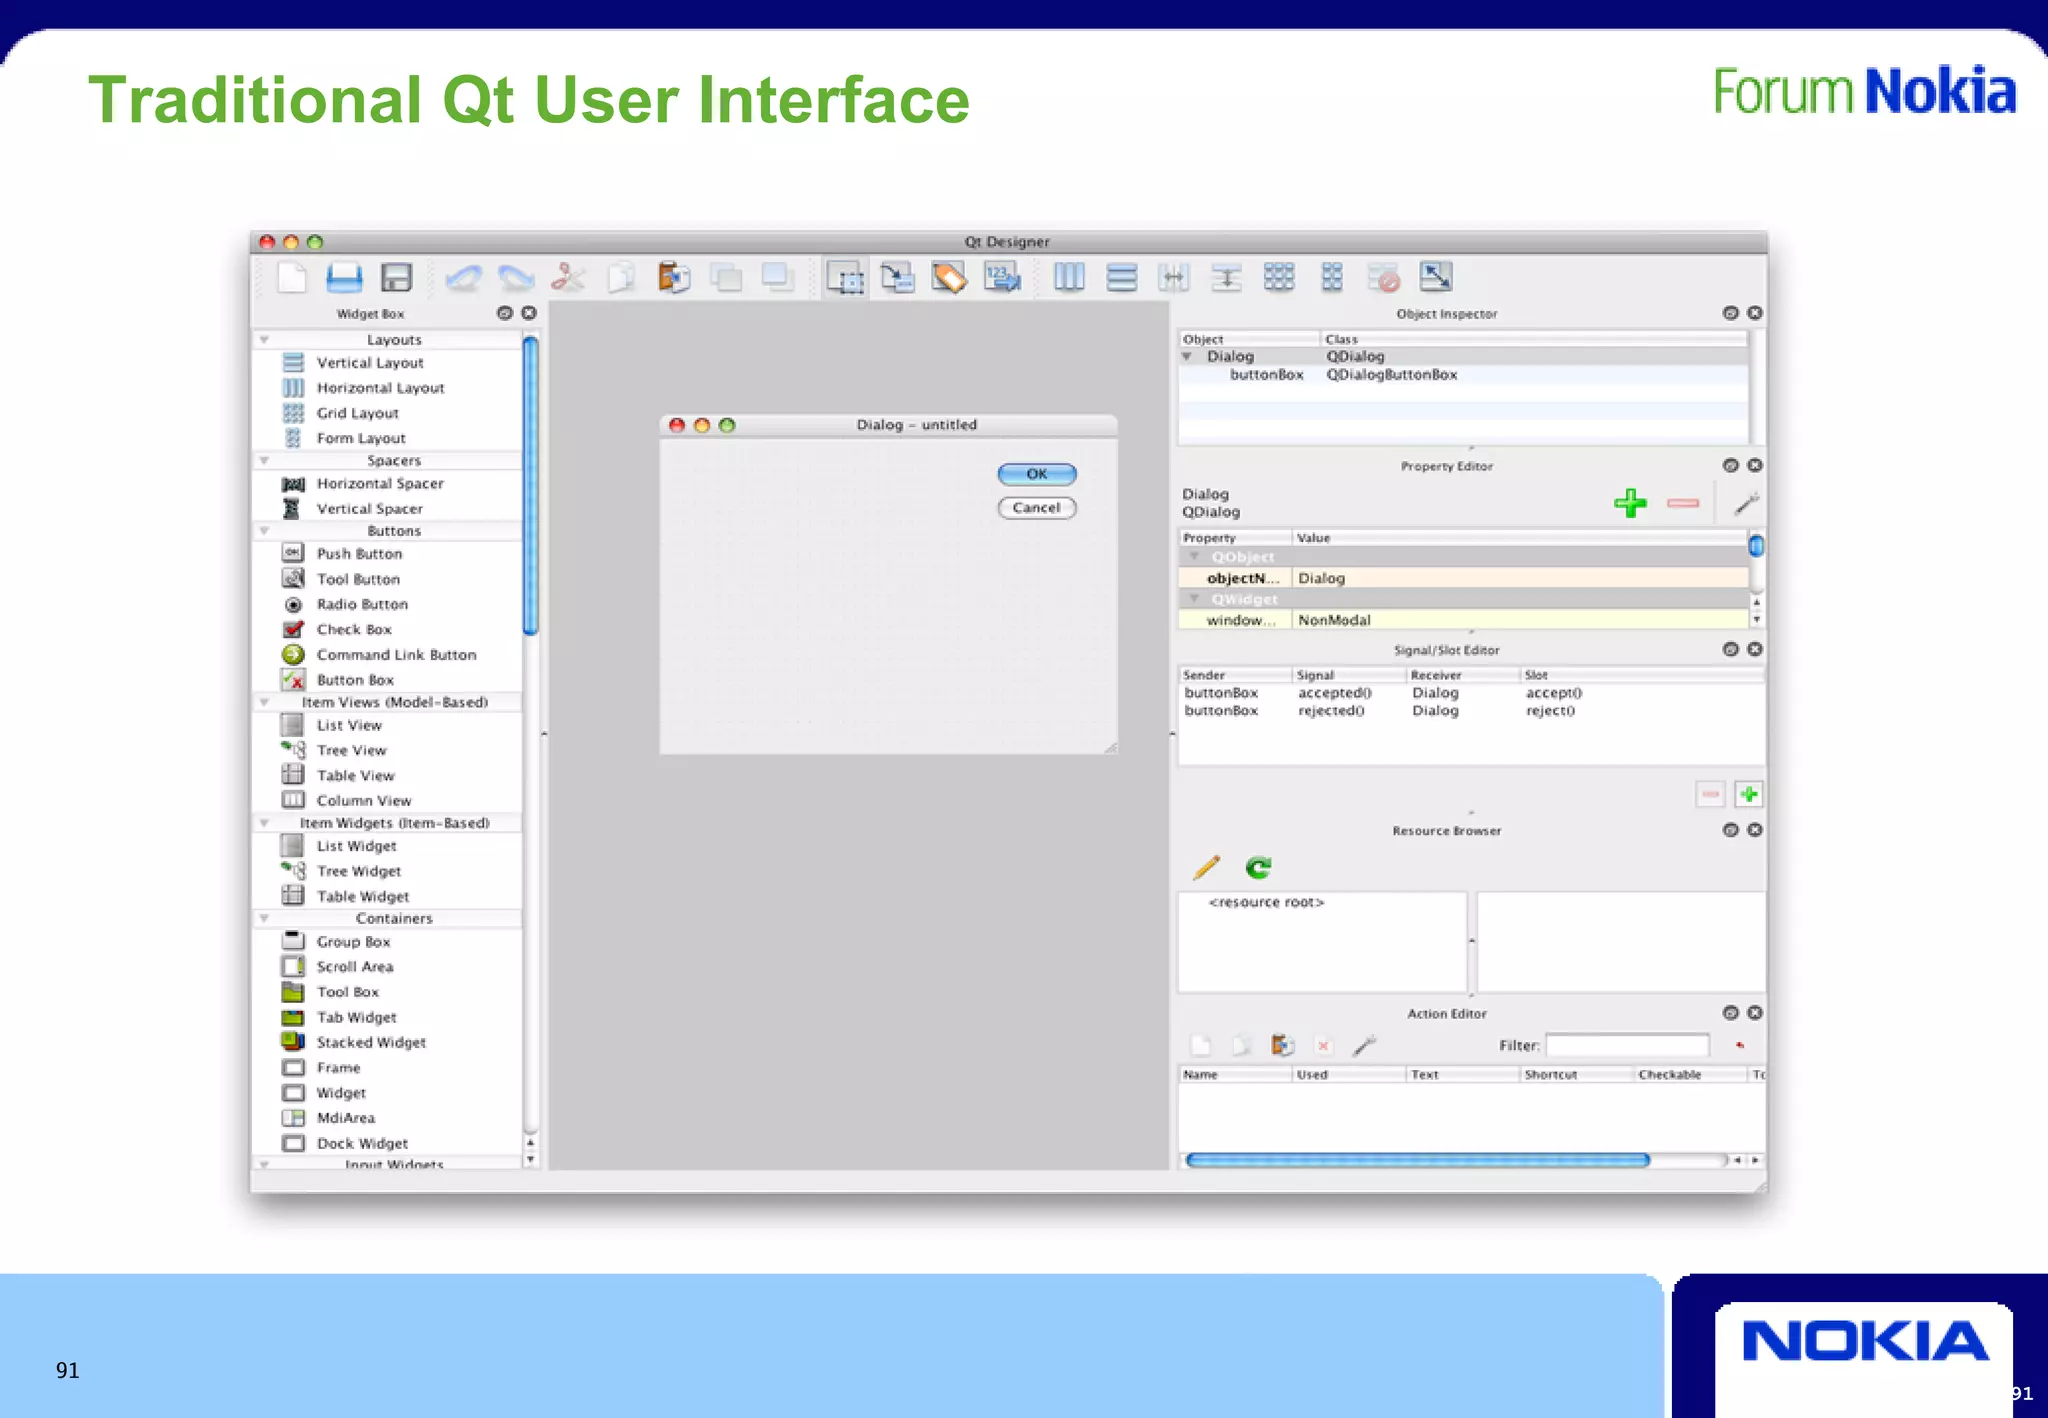Float the Object Inspector panel

[1731, 313]
